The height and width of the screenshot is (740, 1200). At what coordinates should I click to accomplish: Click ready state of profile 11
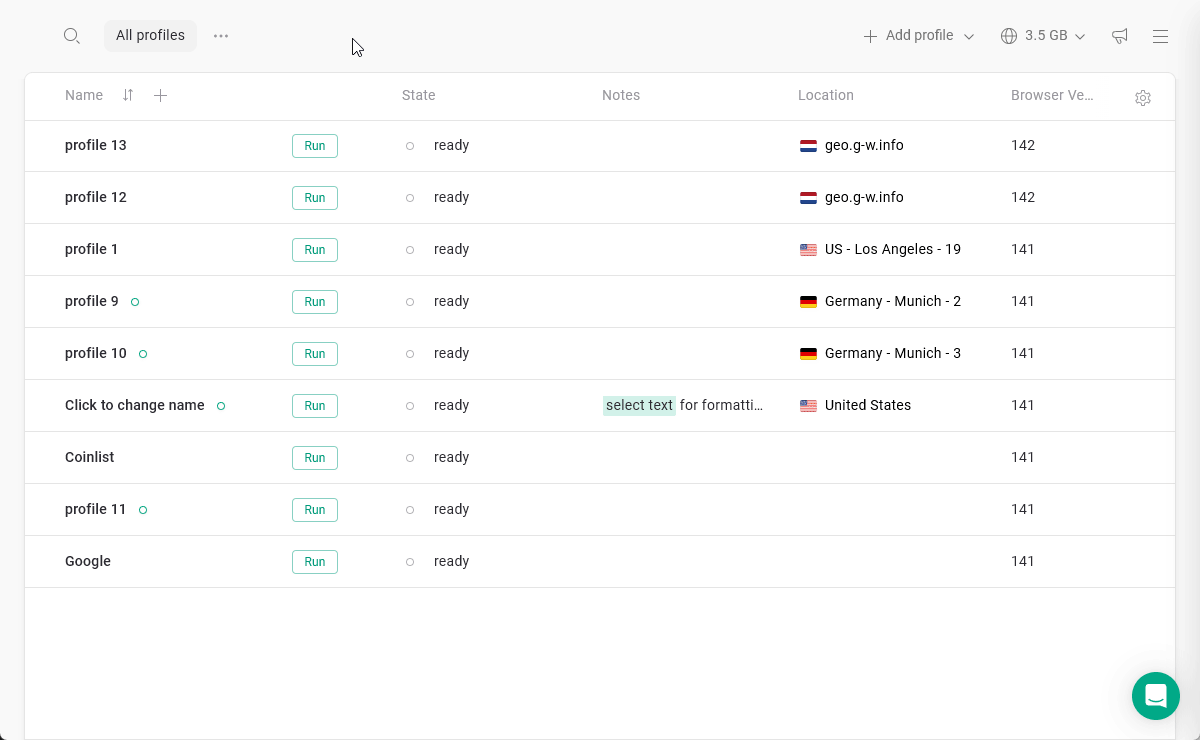(x=452, y=509)
